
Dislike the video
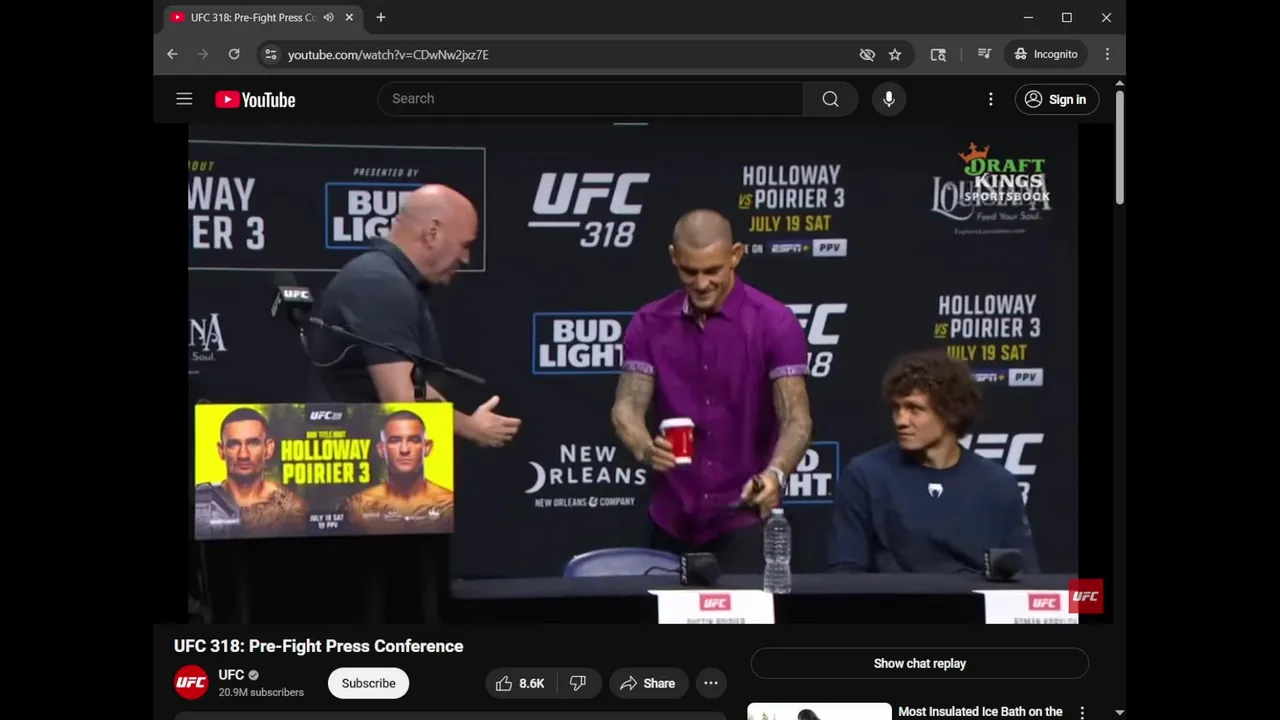(x=578, y=683)
